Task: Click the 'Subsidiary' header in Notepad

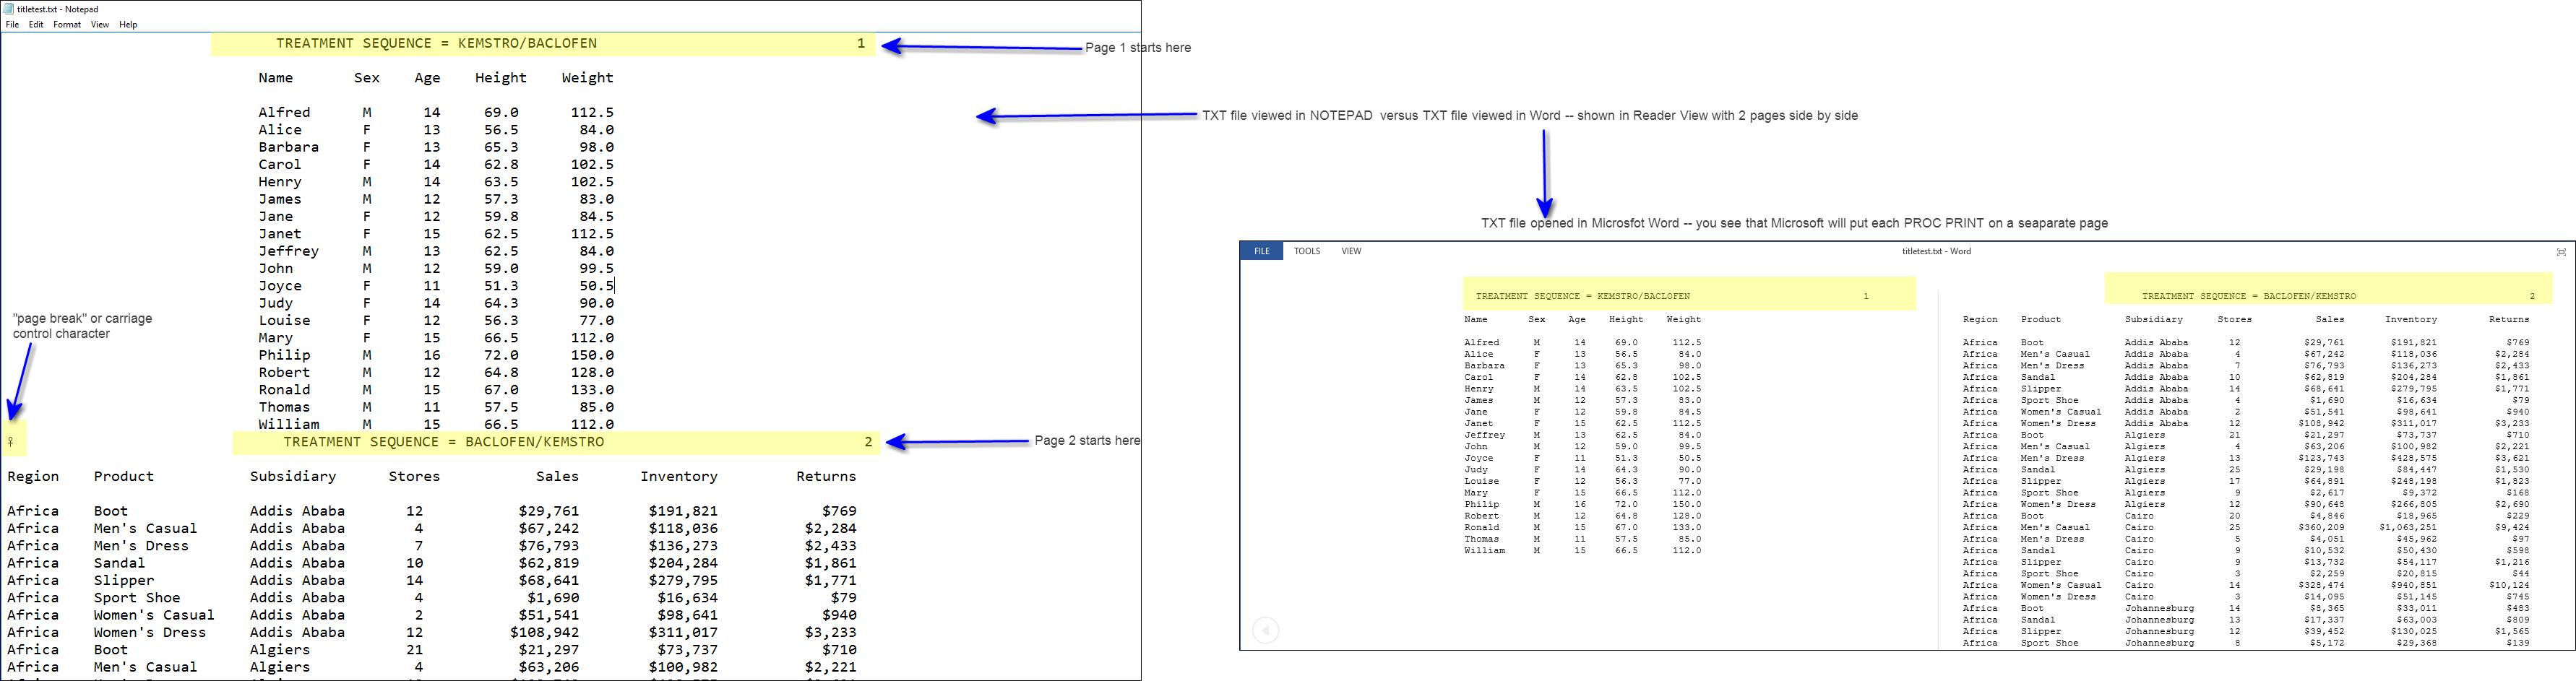Action: click(x=293, y=477)
